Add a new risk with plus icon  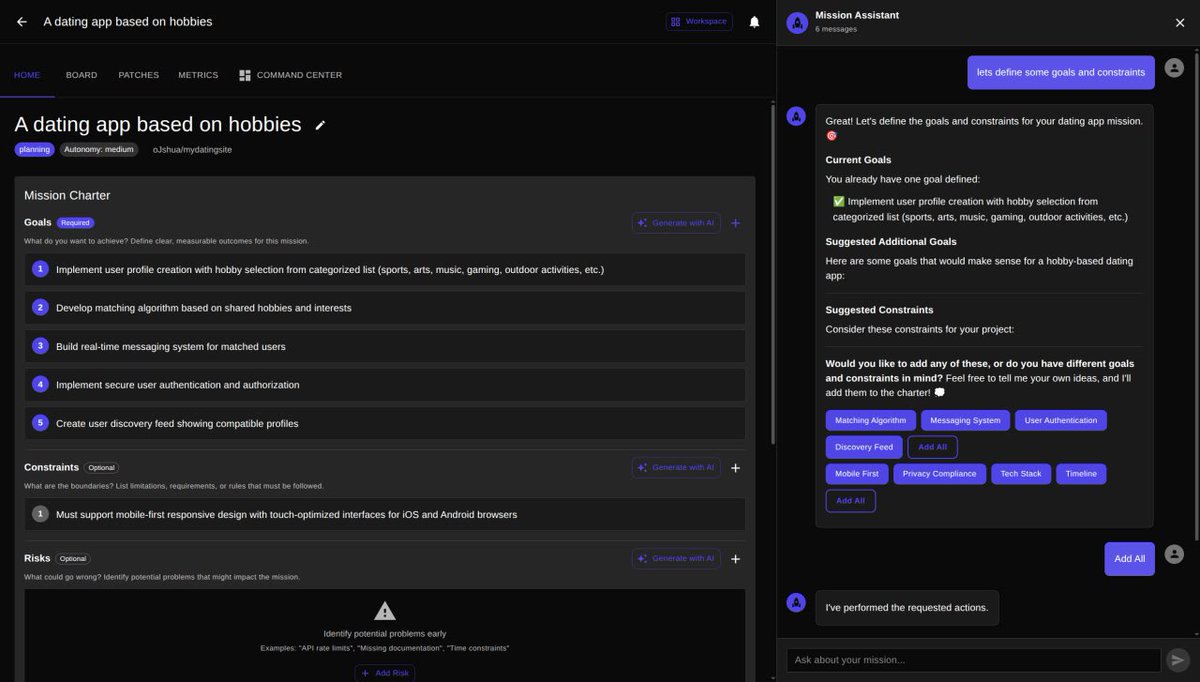(736, 558)
